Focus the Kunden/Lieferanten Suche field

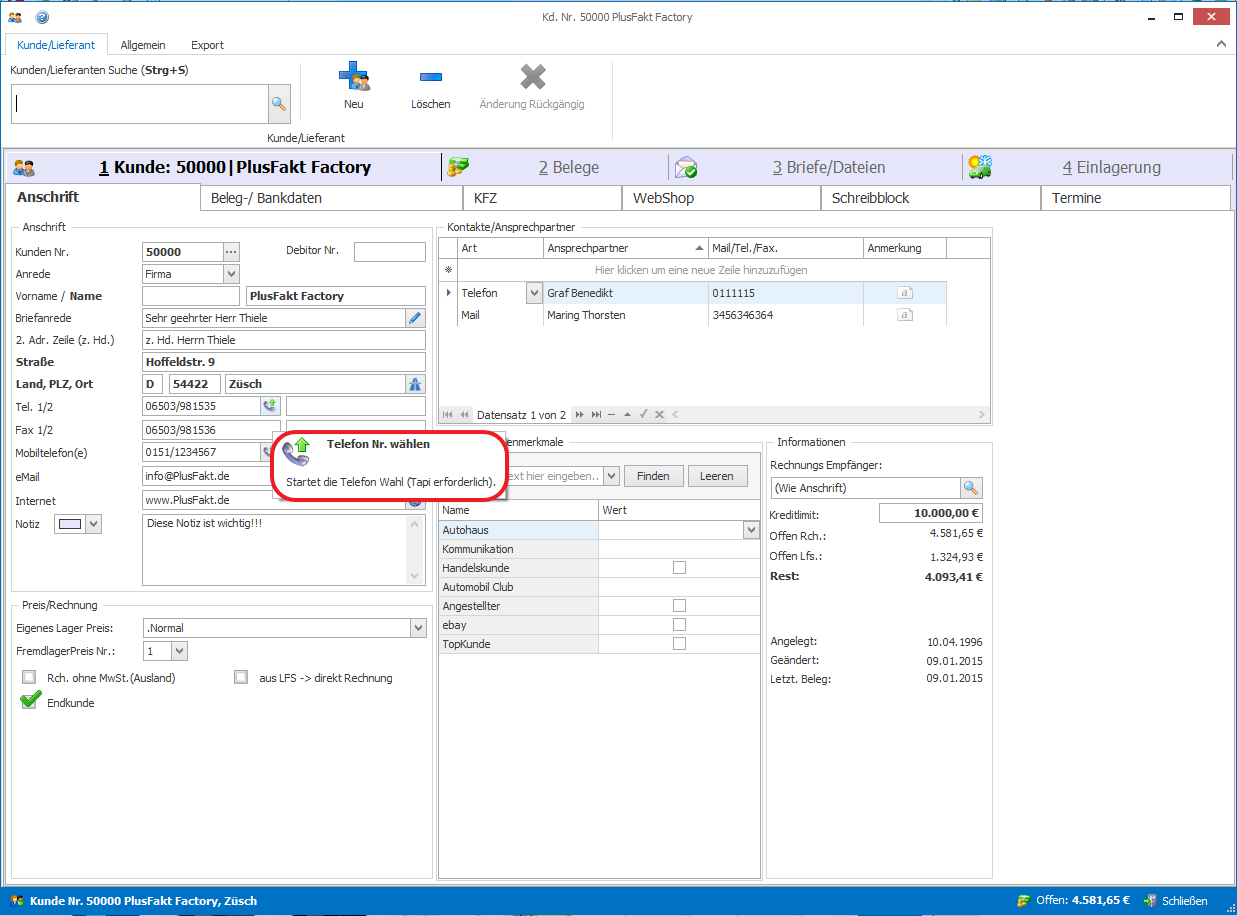coord(140,104)
